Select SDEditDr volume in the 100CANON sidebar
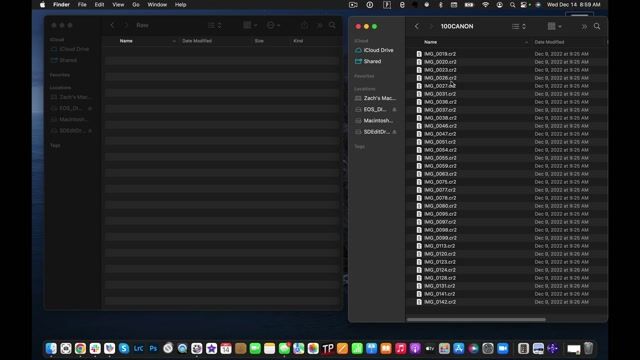This screenshot has width=640, height=360. [372, 132]
